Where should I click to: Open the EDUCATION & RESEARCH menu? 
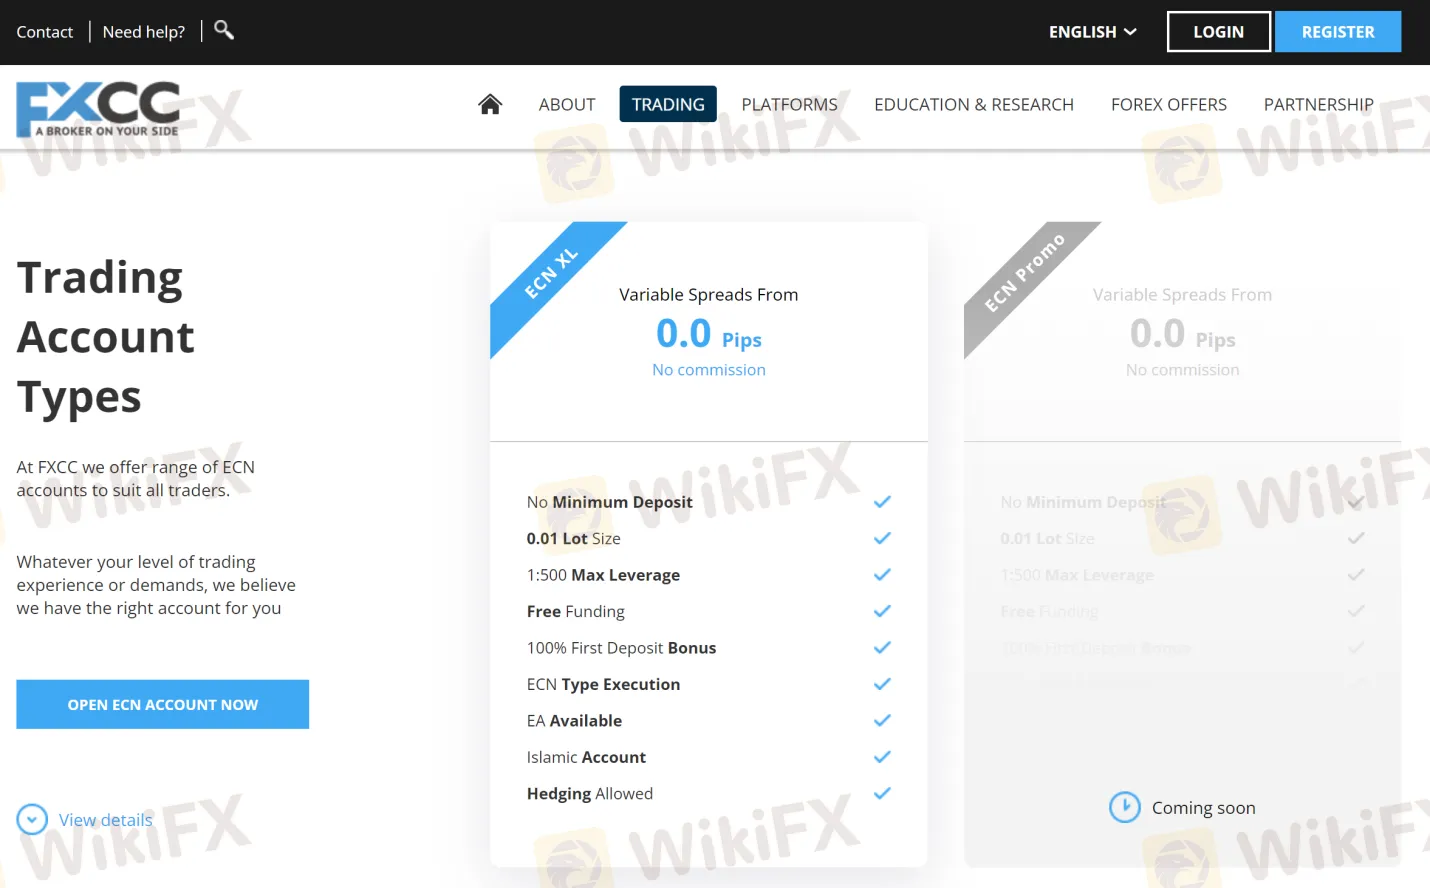pos(974,104)
